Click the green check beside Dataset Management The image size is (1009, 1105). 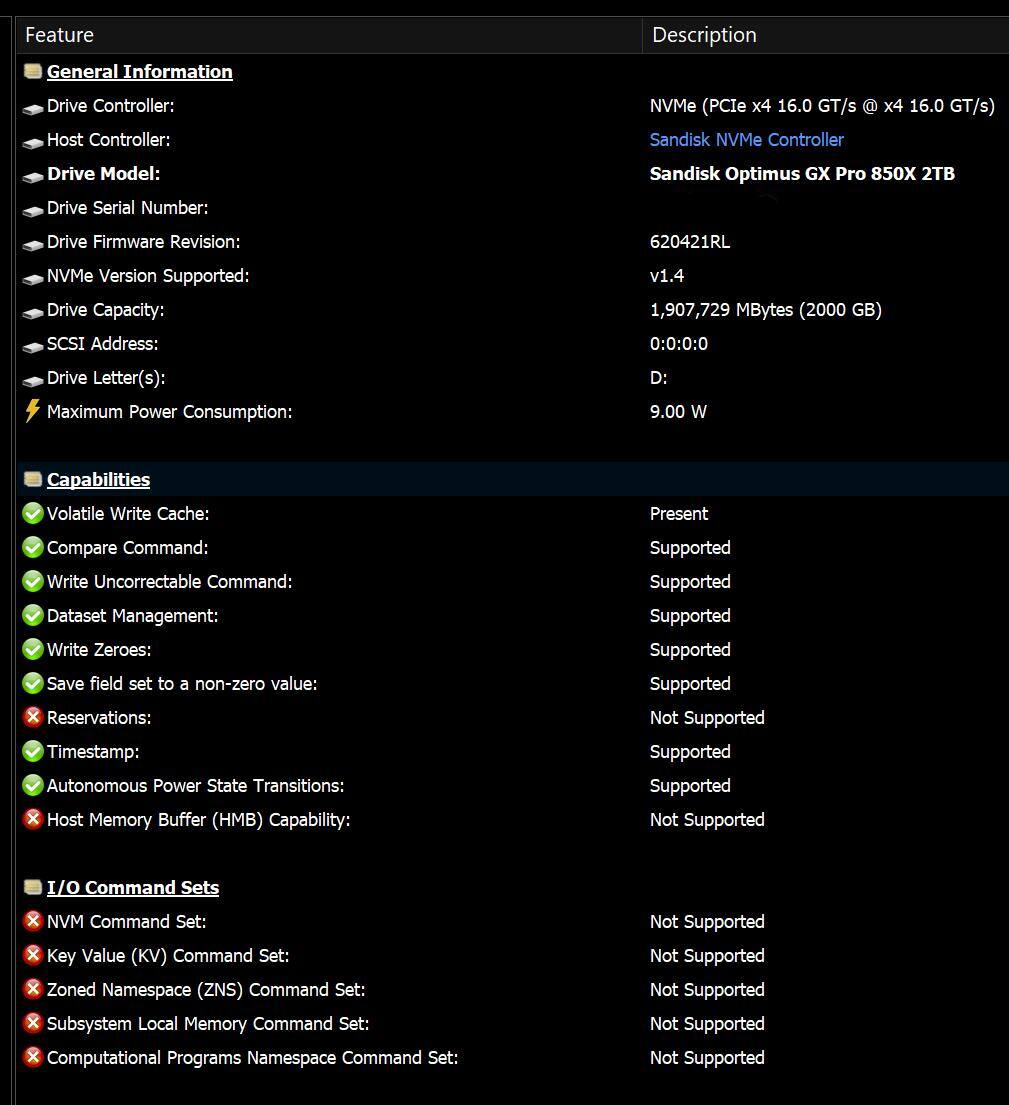point(32,615)
